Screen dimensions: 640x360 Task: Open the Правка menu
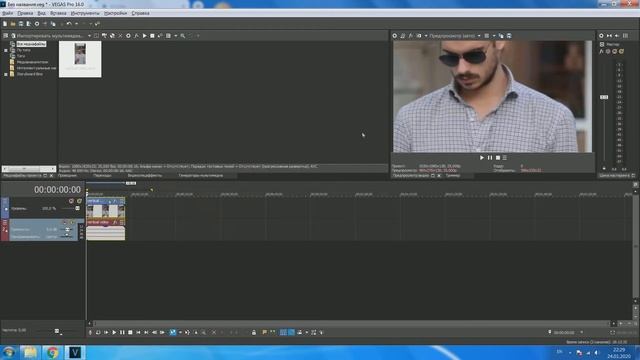(25, 13)
